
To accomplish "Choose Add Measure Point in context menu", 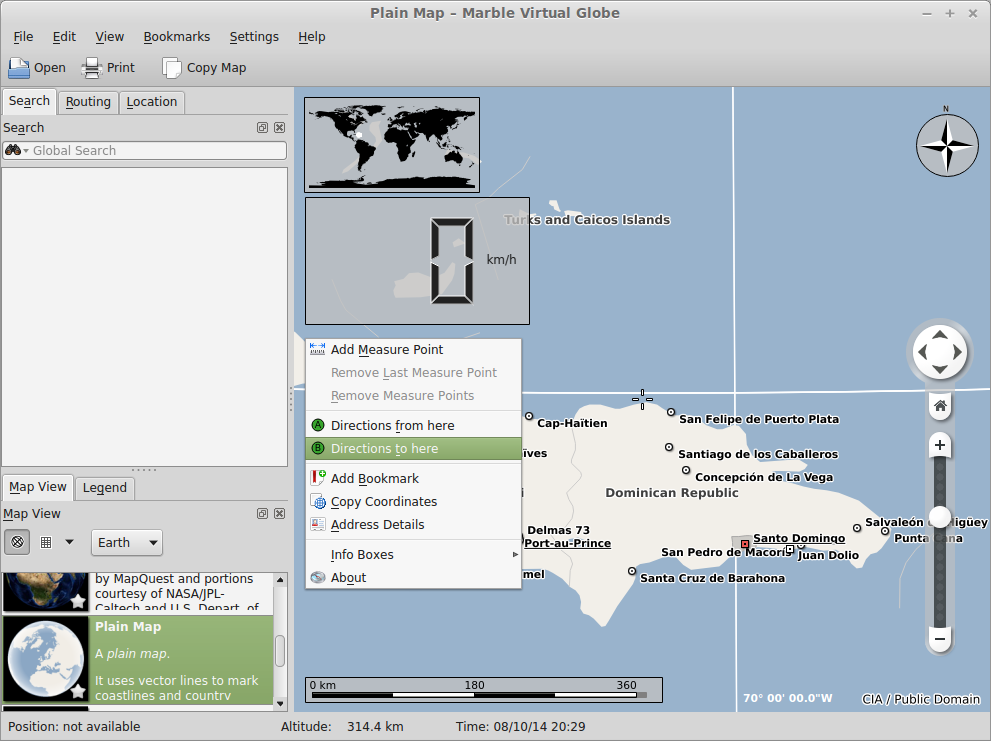I will [x=413, y=350].
